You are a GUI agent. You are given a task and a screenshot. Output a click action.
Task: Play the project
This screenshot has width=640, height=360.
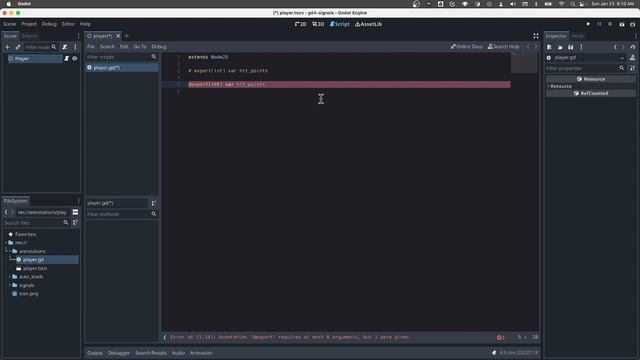588,24
